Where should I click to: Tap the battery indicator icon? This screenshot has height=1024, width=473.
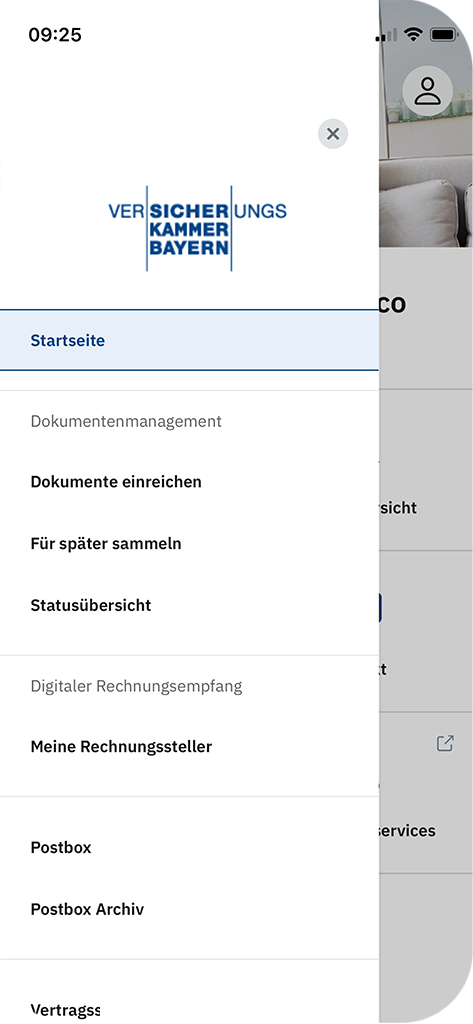click(444, 34)
